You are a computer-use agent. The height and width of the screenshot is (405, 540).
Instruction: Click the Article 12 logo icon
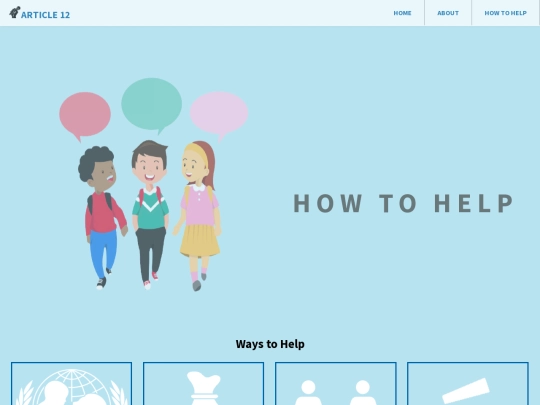(x=15, y=12)
